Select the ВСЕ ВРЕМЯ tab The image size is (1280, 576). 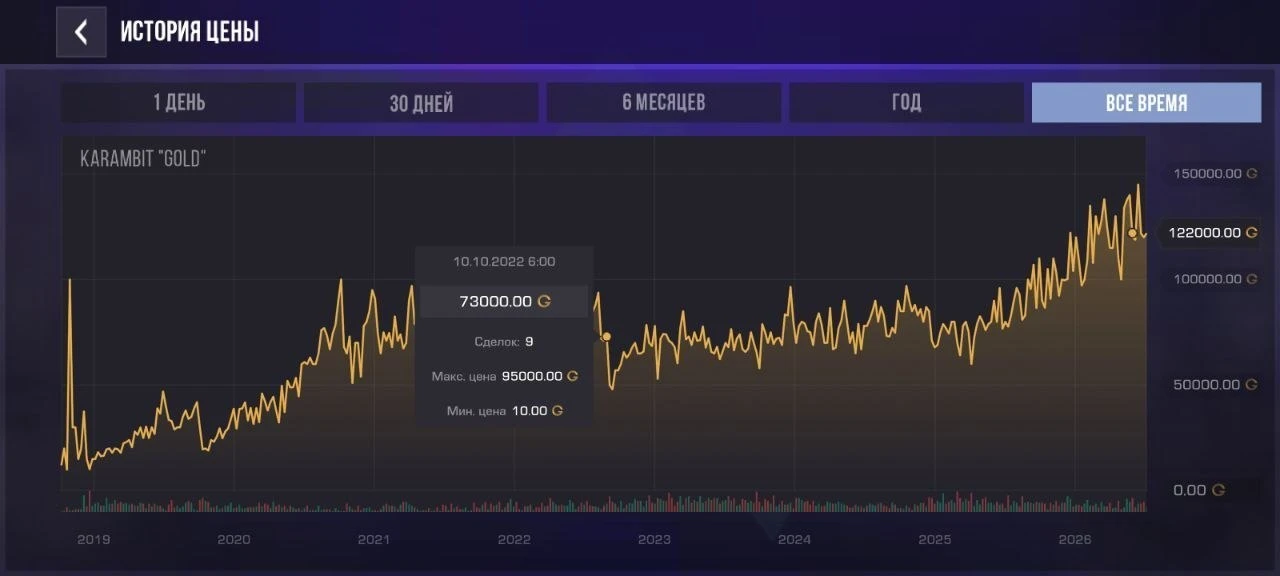click(1147, 102)
